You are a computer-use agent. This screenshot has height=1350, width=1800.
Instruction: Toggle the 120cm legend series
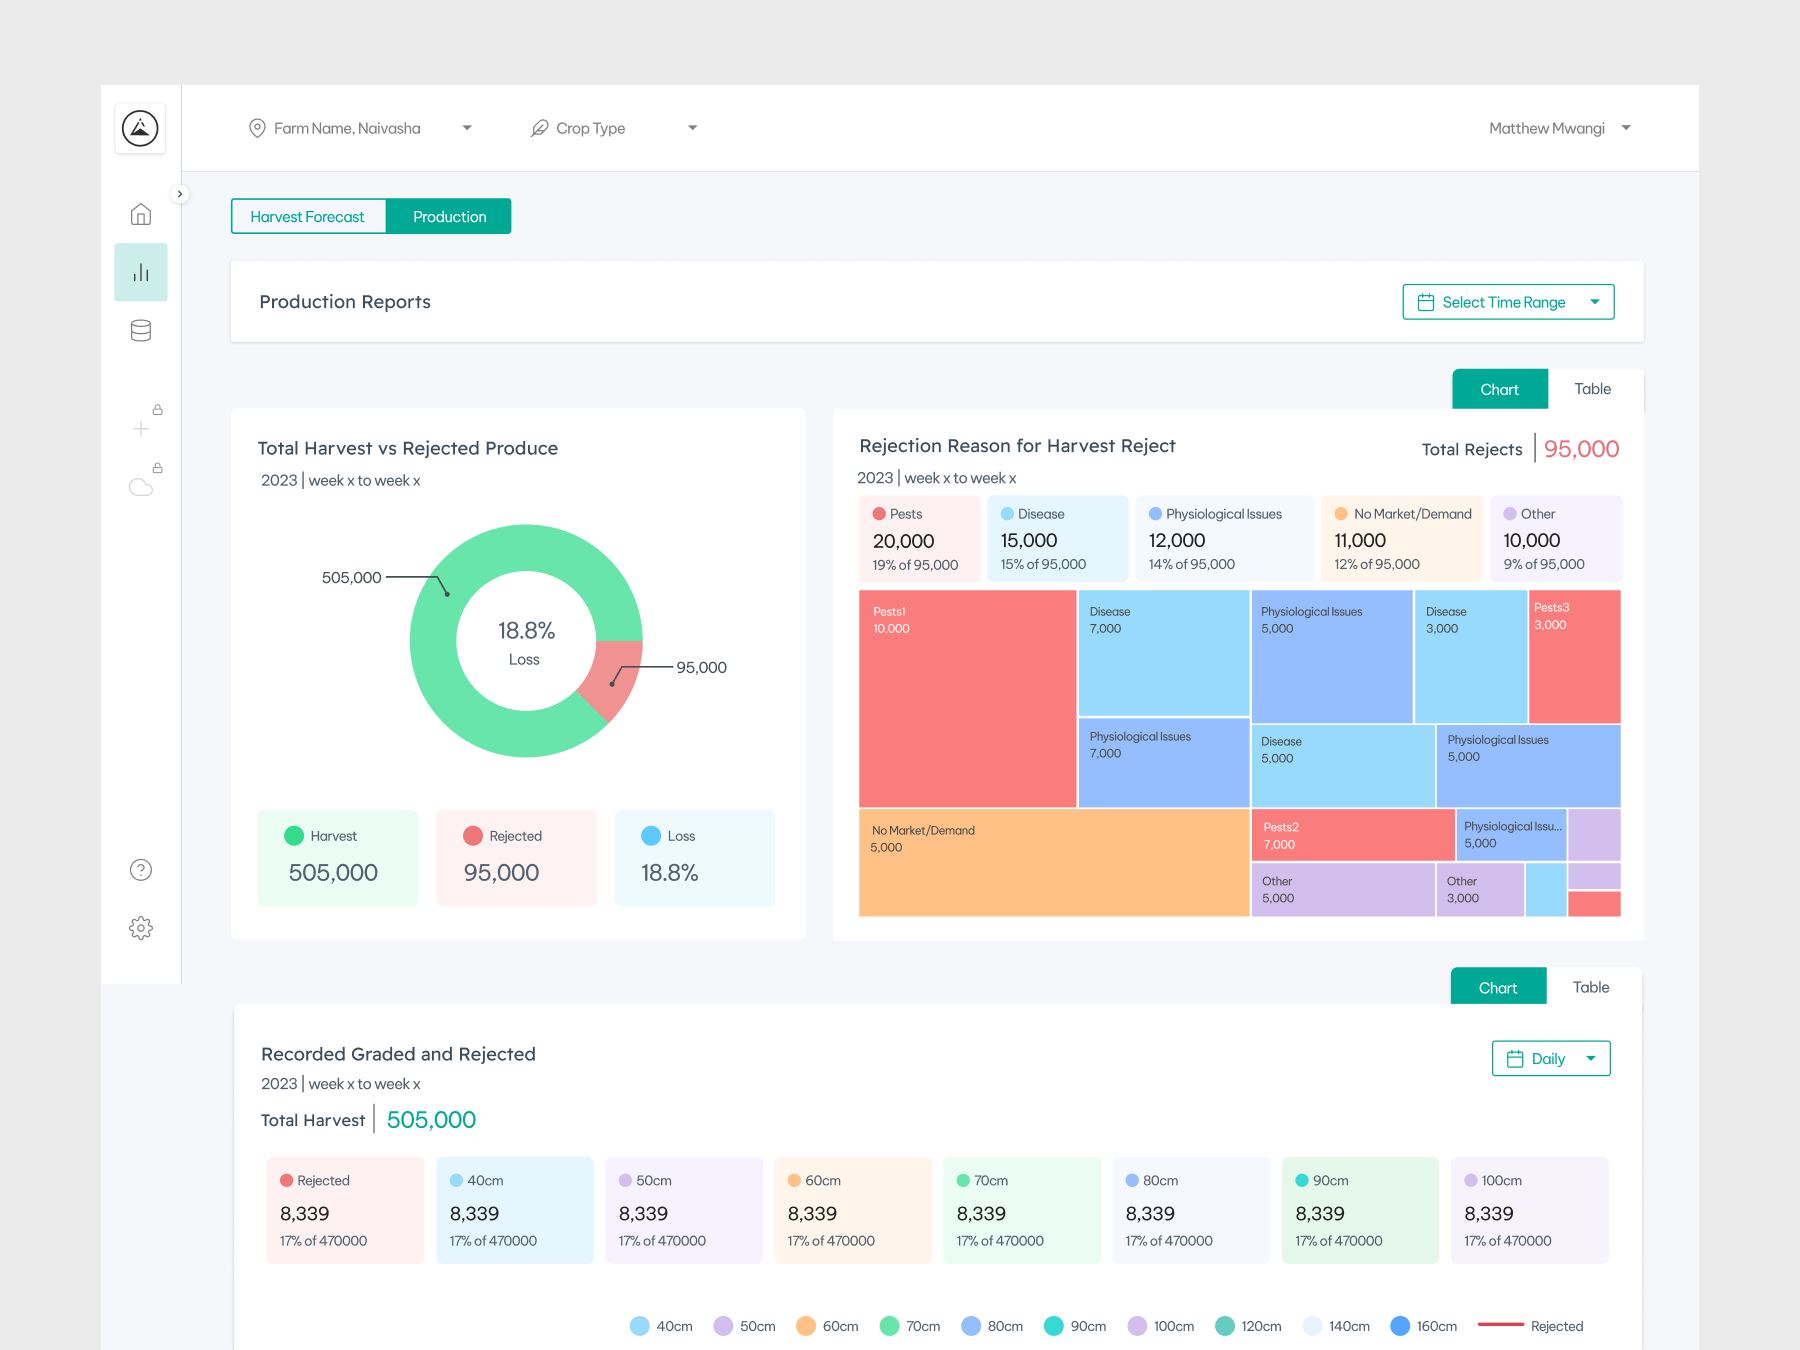[1248, 1326]
